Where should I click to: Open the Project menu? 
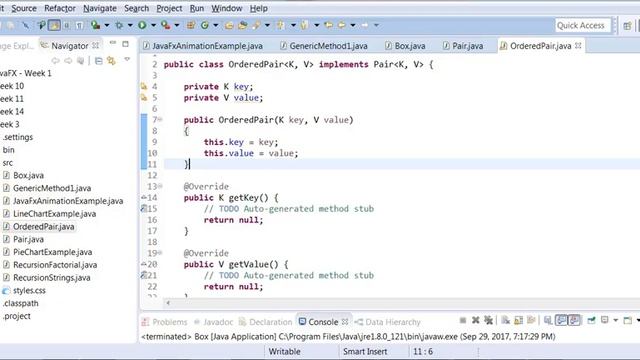click(x=169, y=8)
